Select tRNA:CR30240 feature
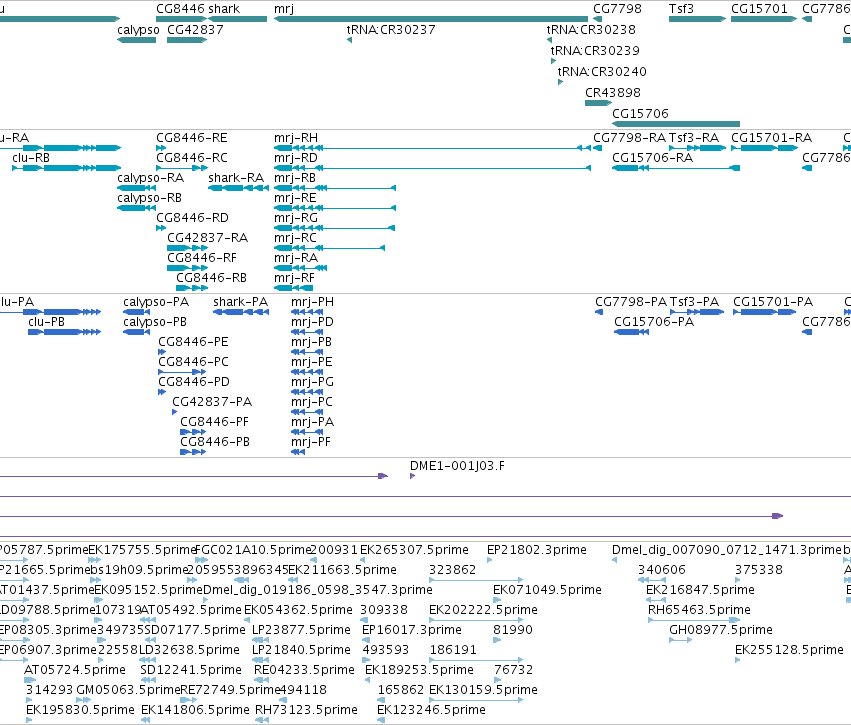This screenshot has height=725, width=851. [561, 82]
